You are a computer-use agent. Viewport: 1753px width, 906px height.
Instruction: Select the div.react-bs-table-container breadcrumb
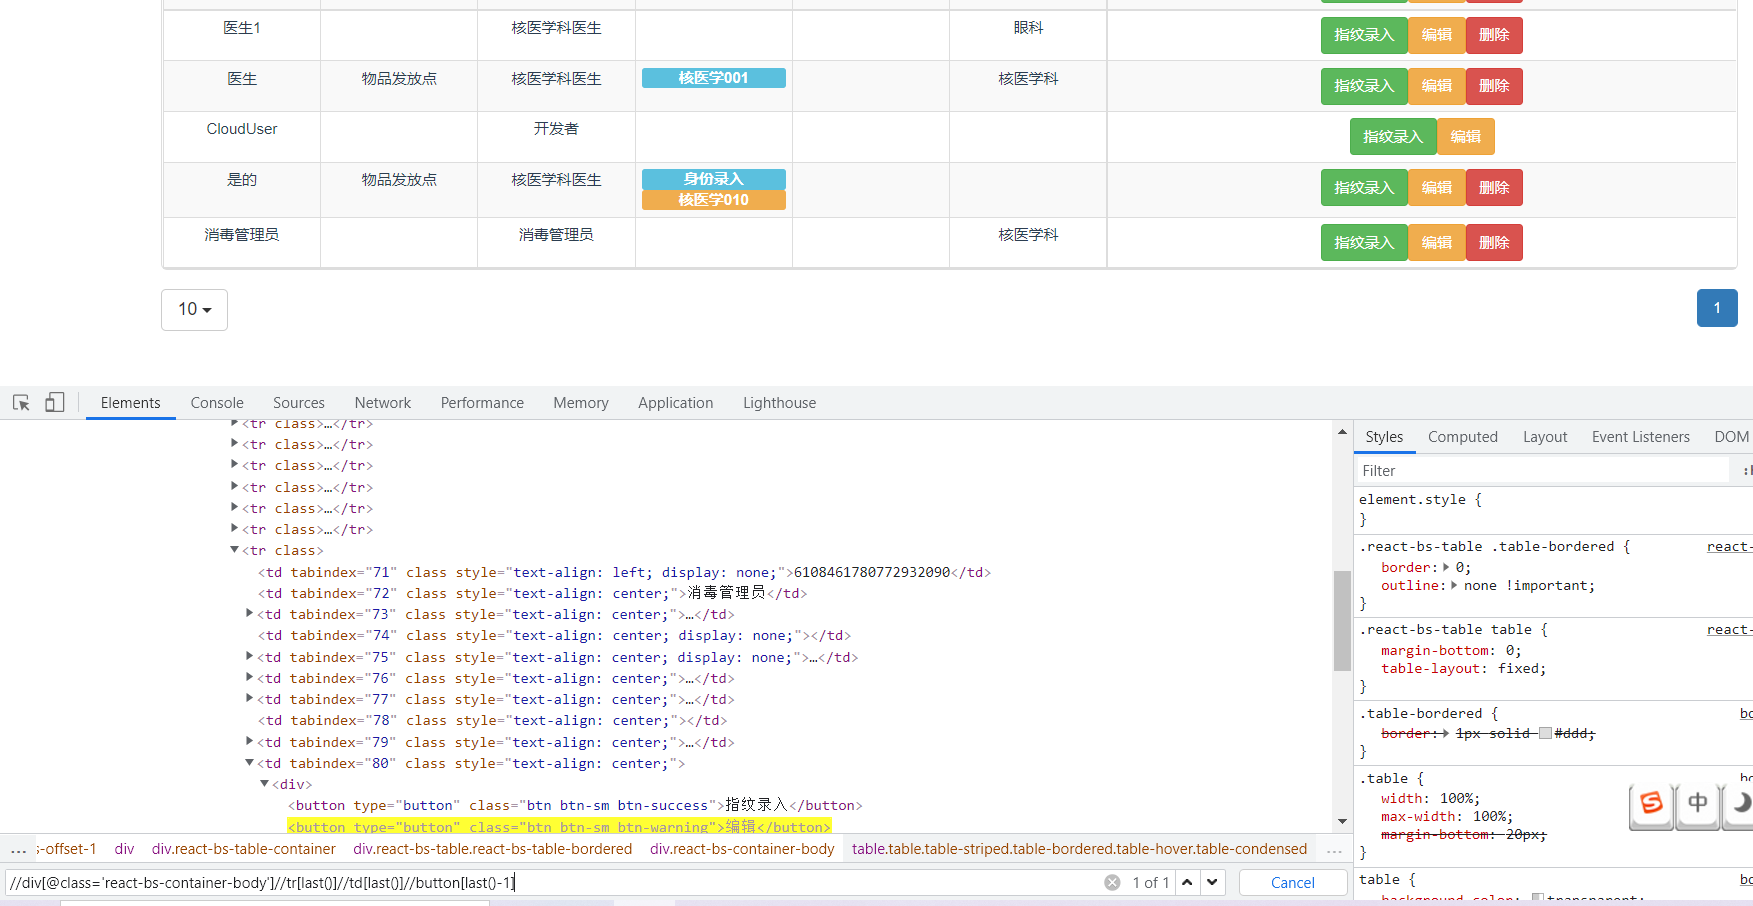point(244,849)
